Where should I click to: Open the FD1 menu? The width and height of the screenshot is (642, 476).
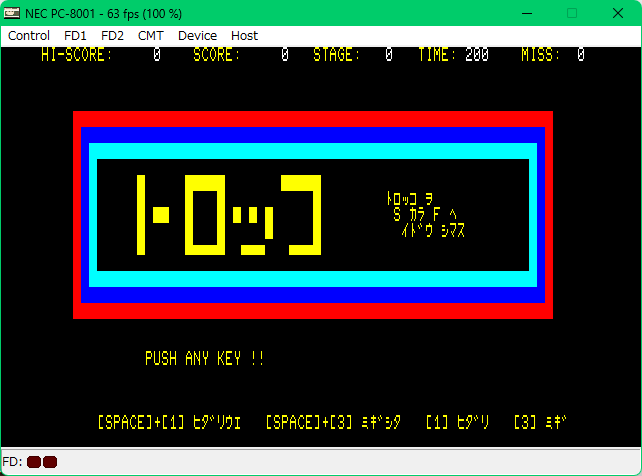[75, 36]
